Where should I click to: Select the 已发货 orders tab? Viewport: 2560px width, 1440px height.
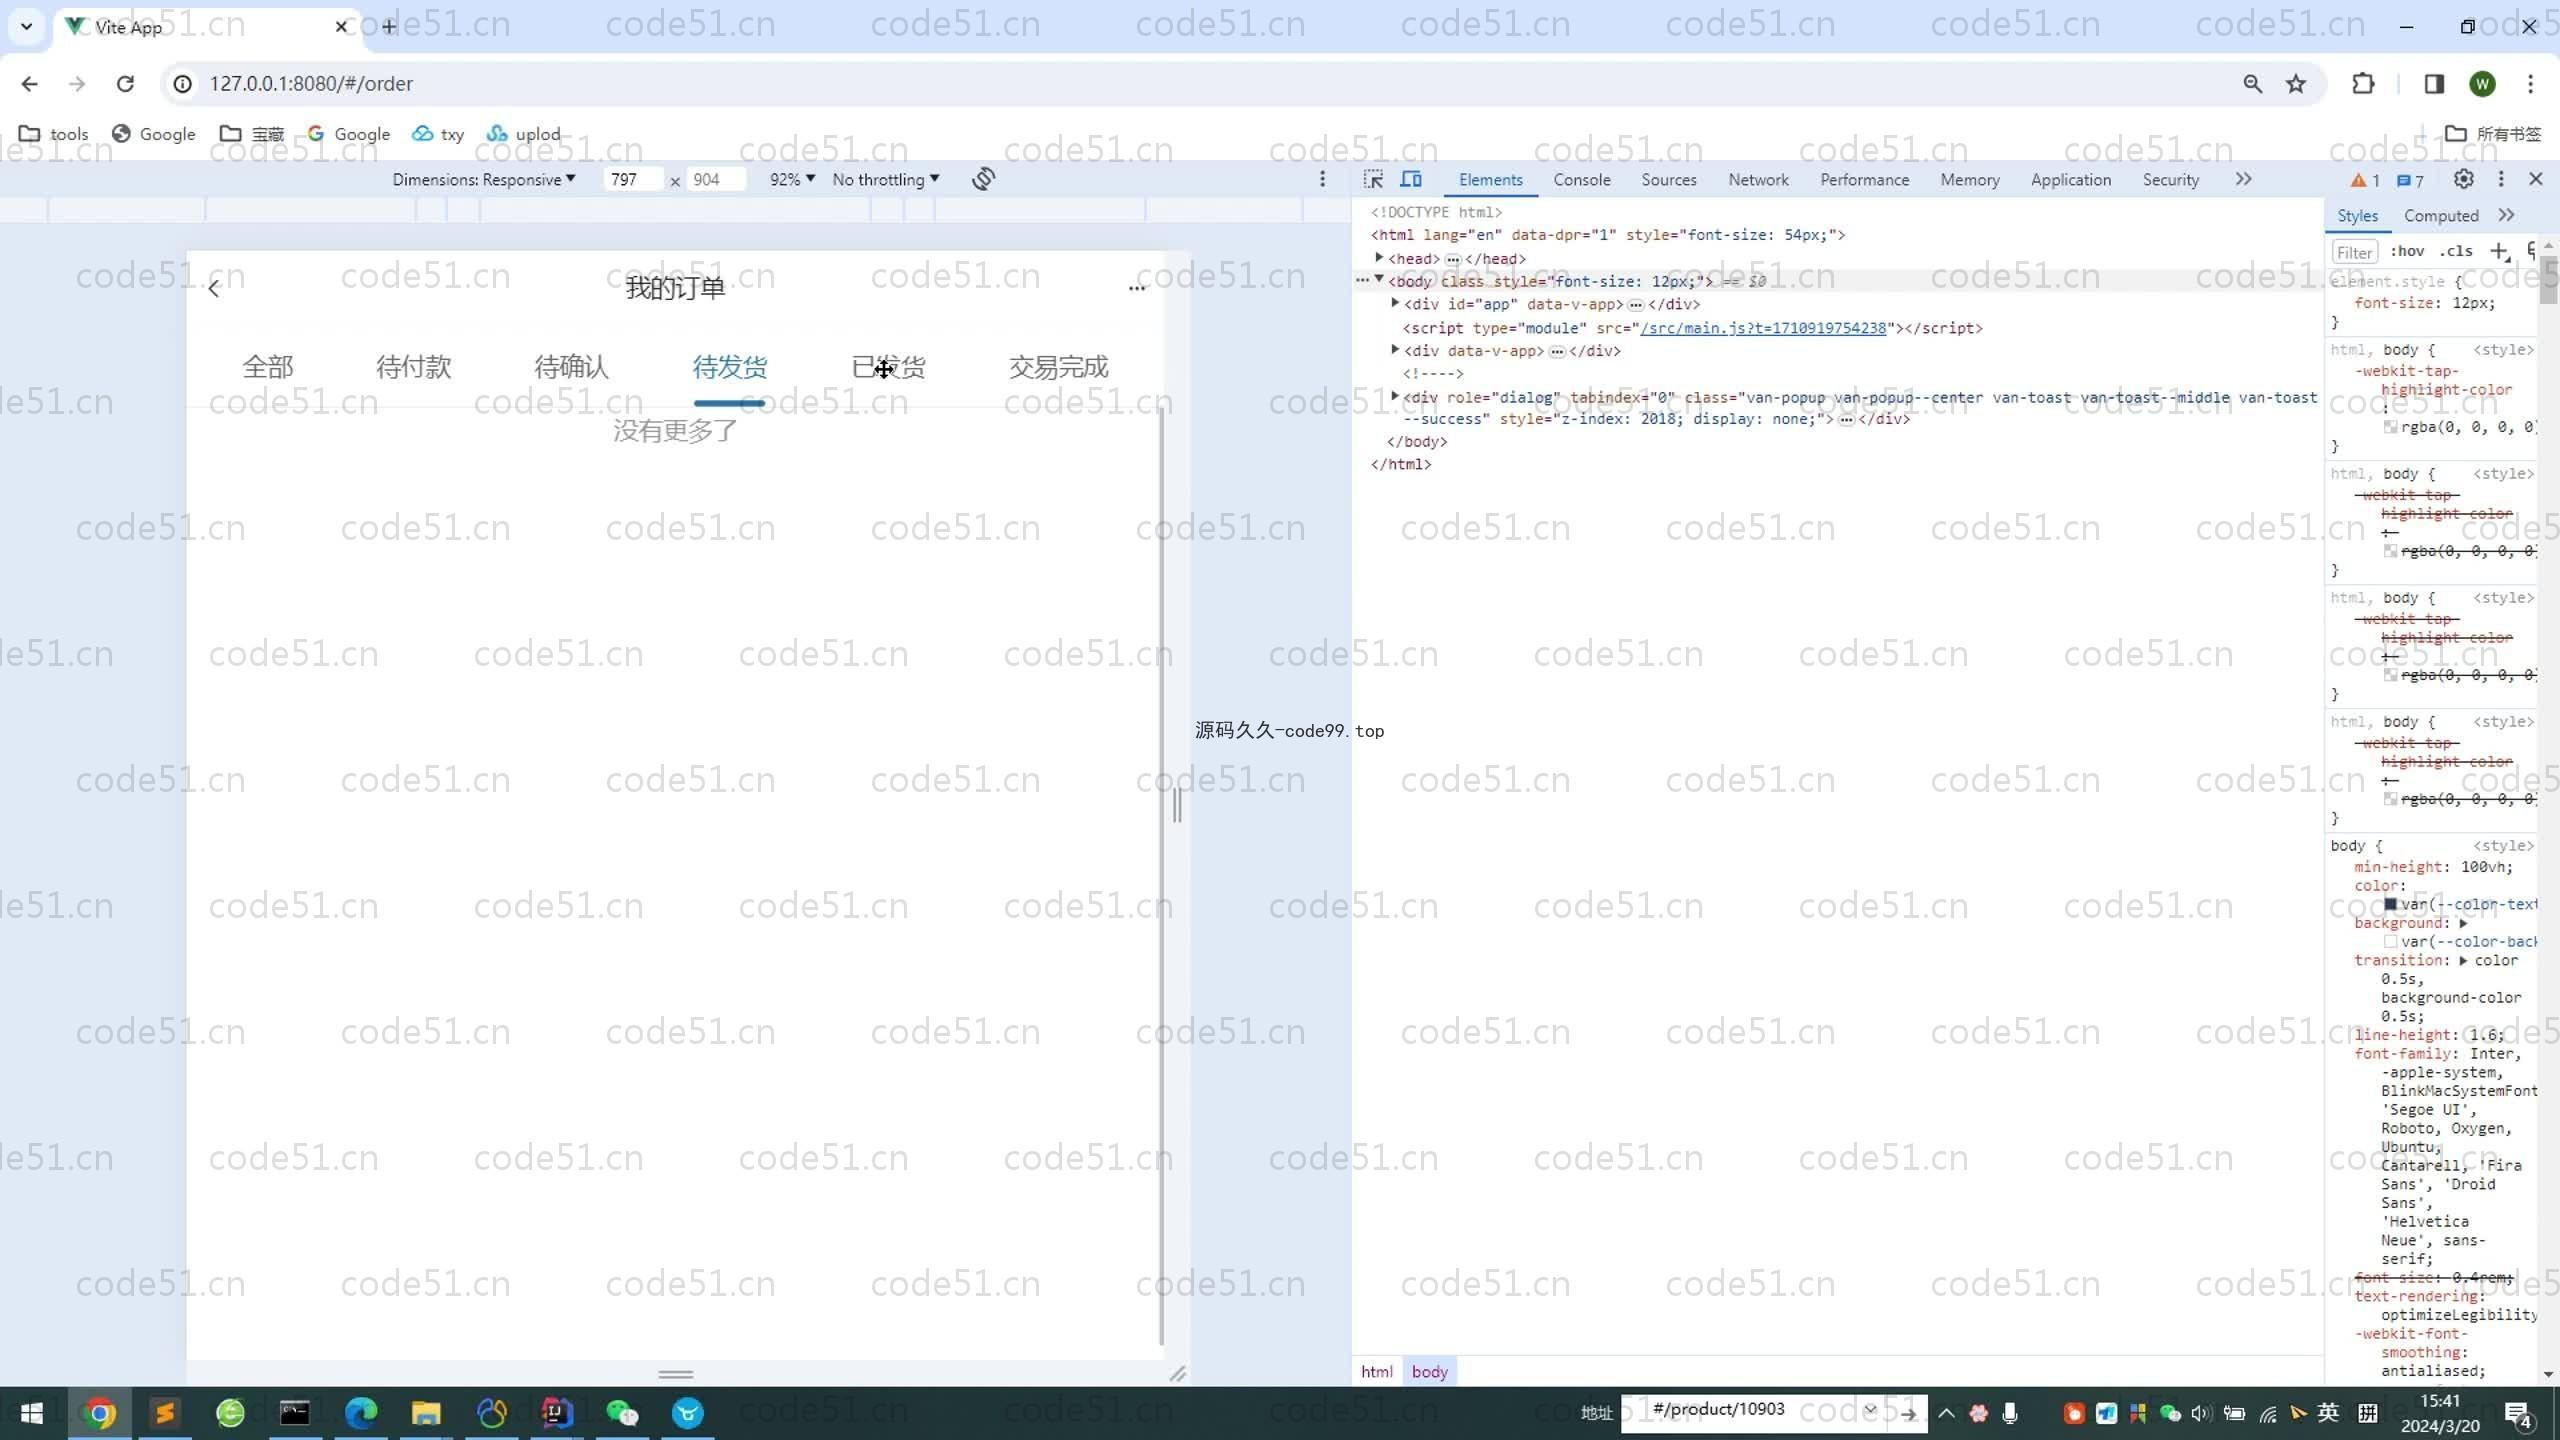[888, 367]
